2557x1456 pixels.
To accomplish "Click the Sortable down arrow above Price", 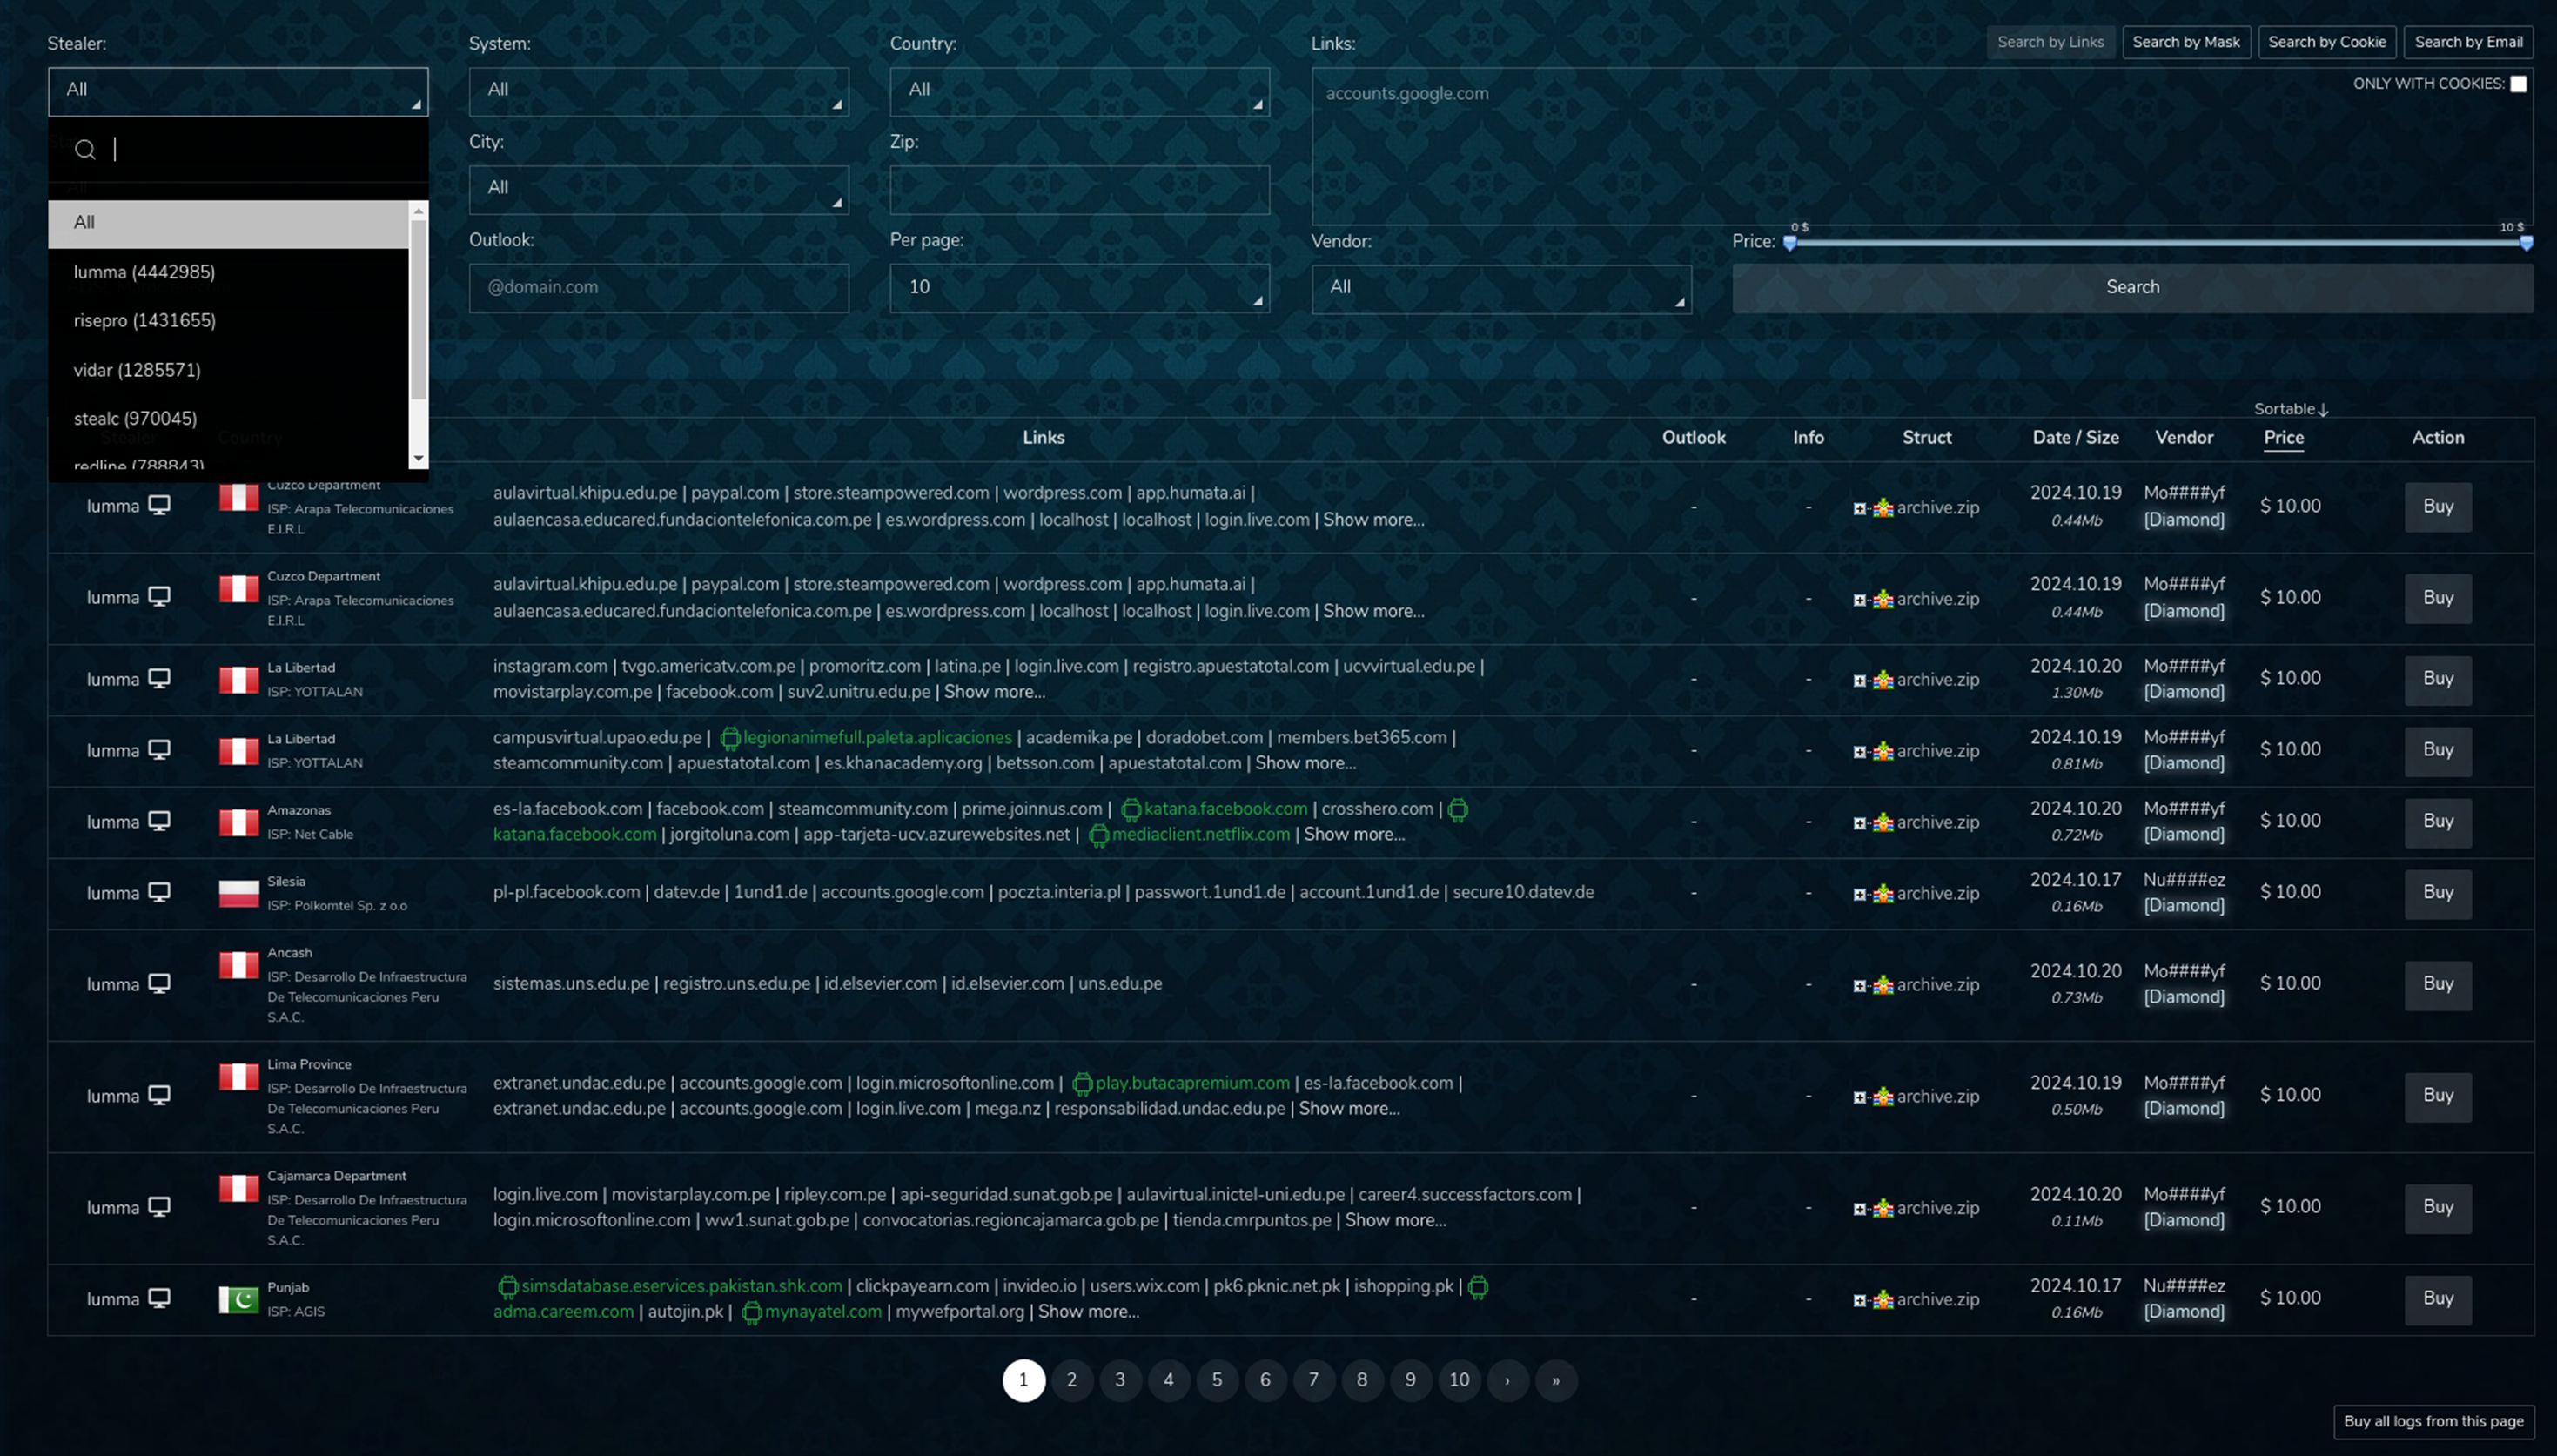I will [2323, 409].
